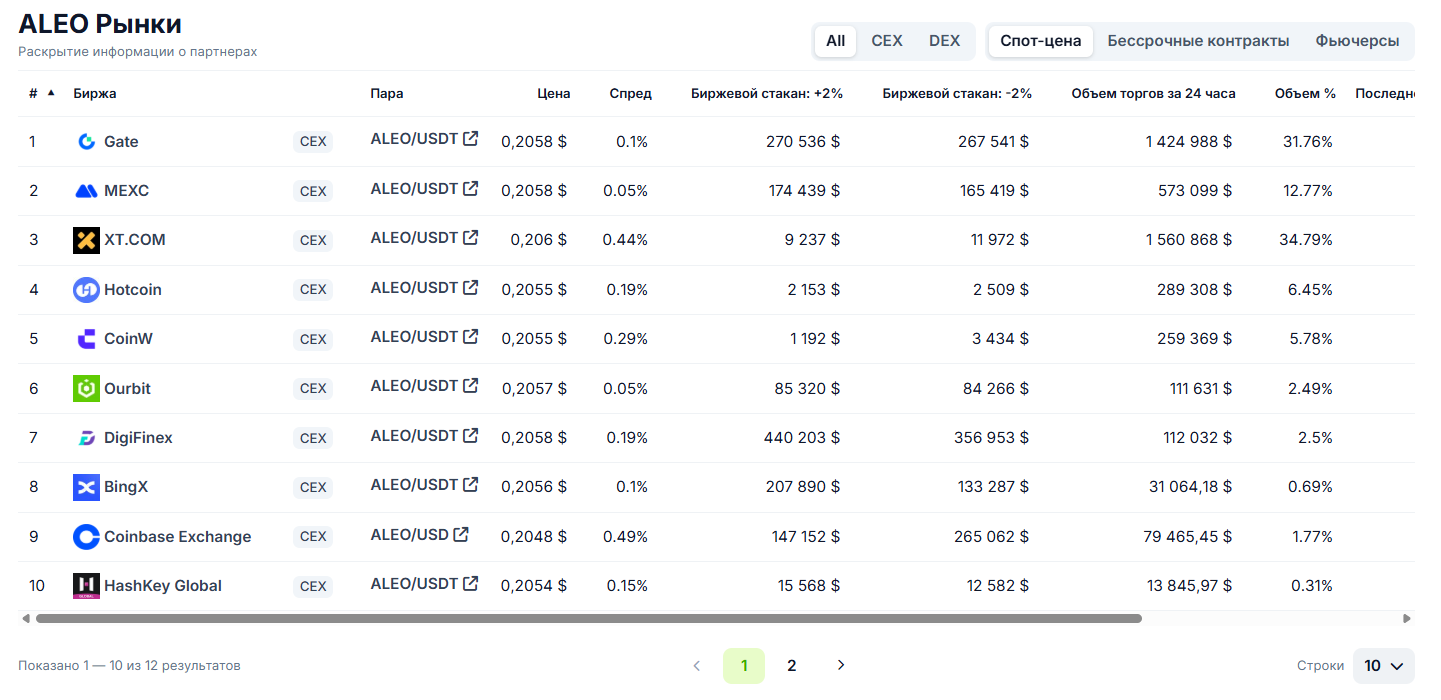1441x700 pixels.
Task: Sort by Биржевой стакан: +2% header
Action: pos(767,93)
